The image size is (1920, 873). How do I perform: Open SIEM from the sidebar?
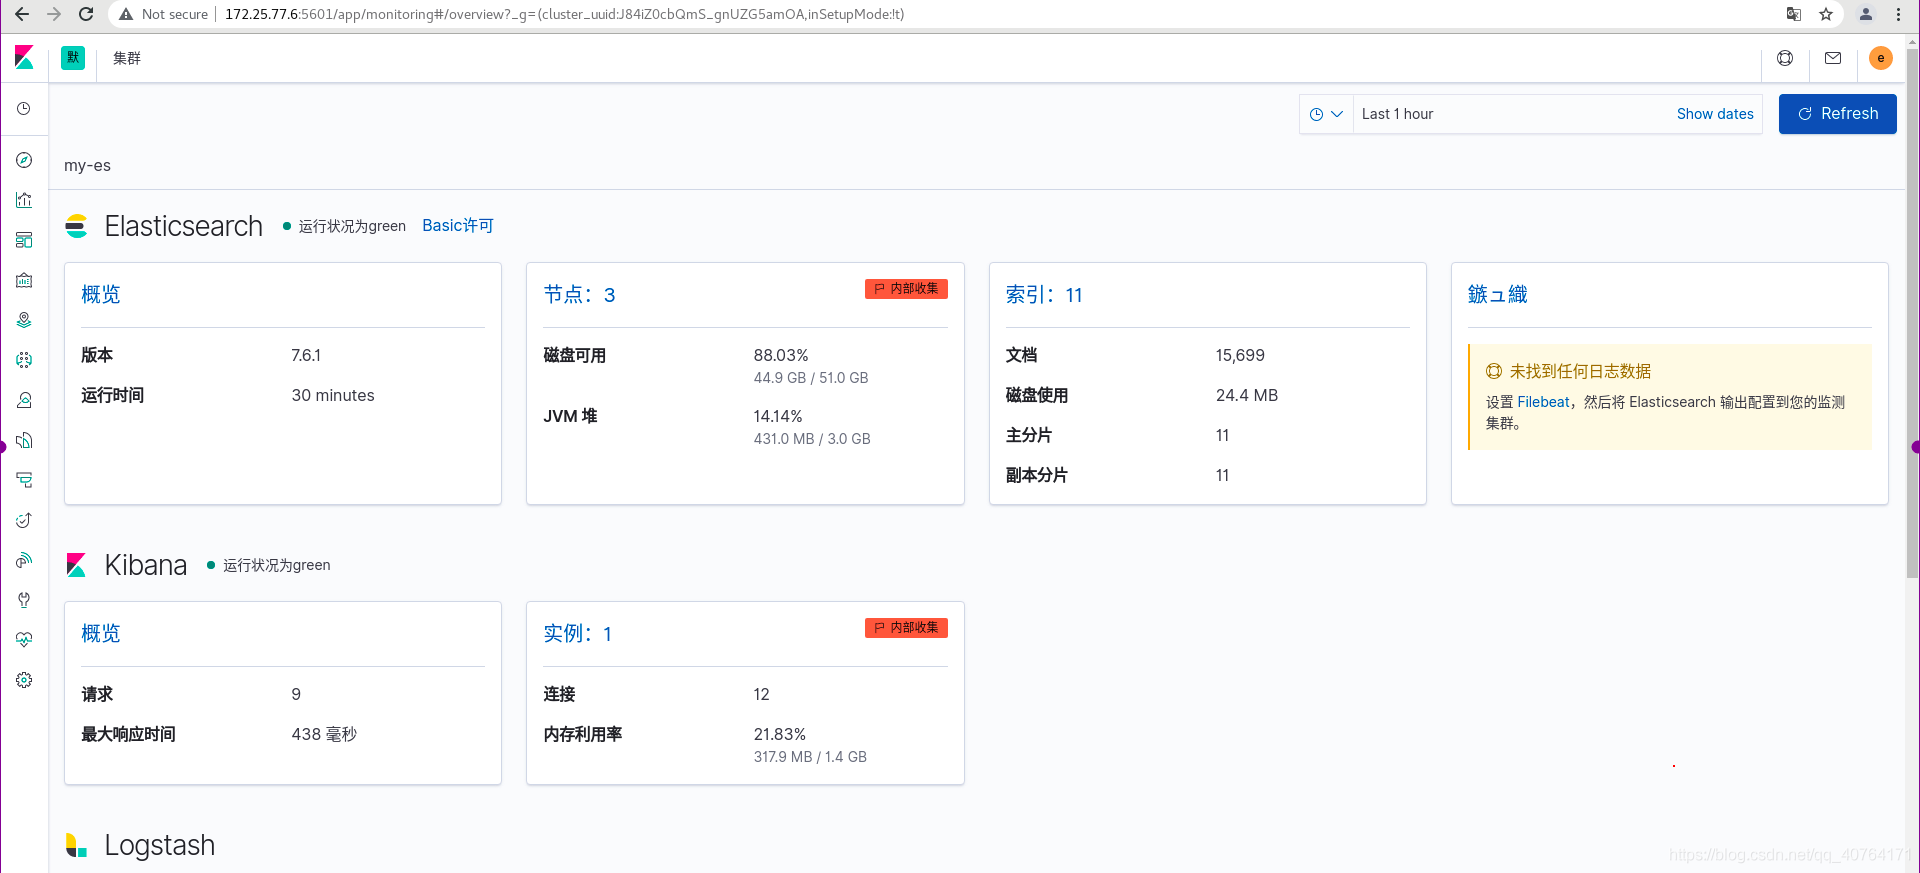pos(24,560)
